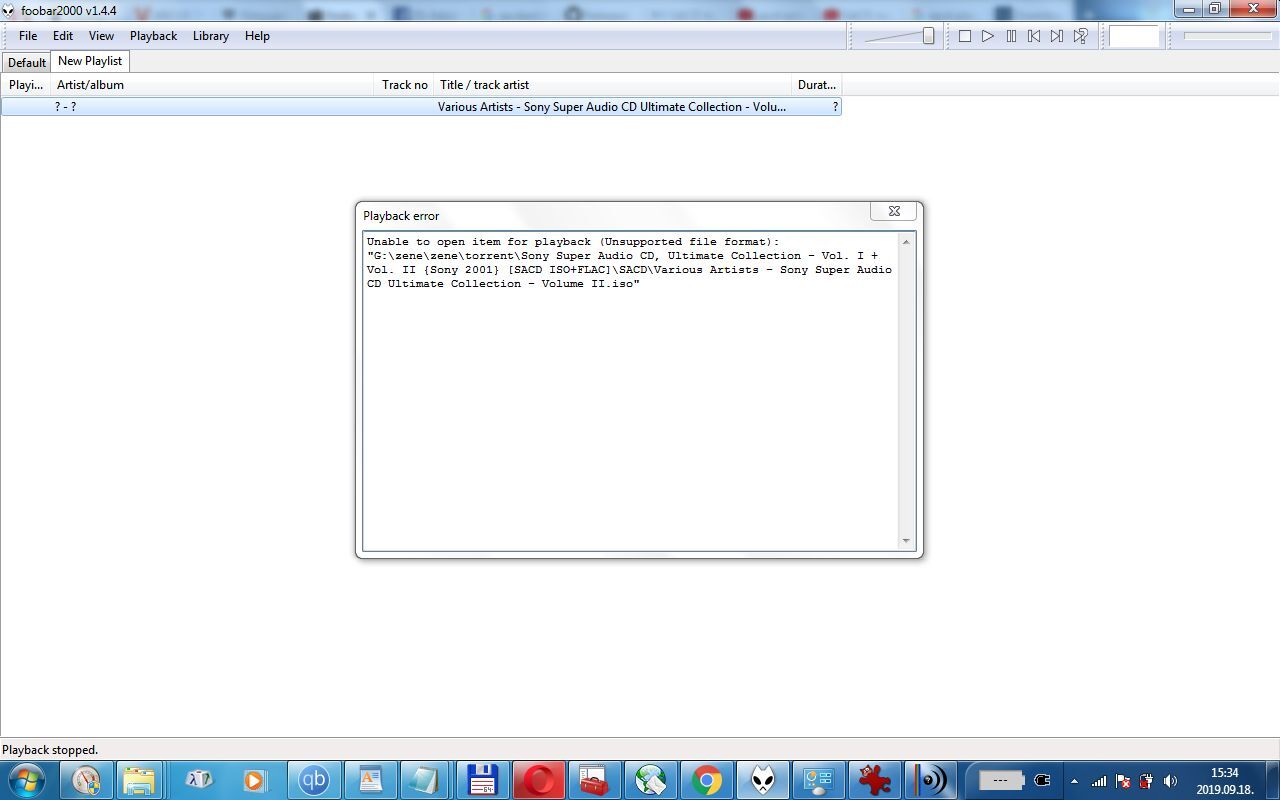Click the taskbar language/input bar
1280x800 pixels.
pos(1001,780)
